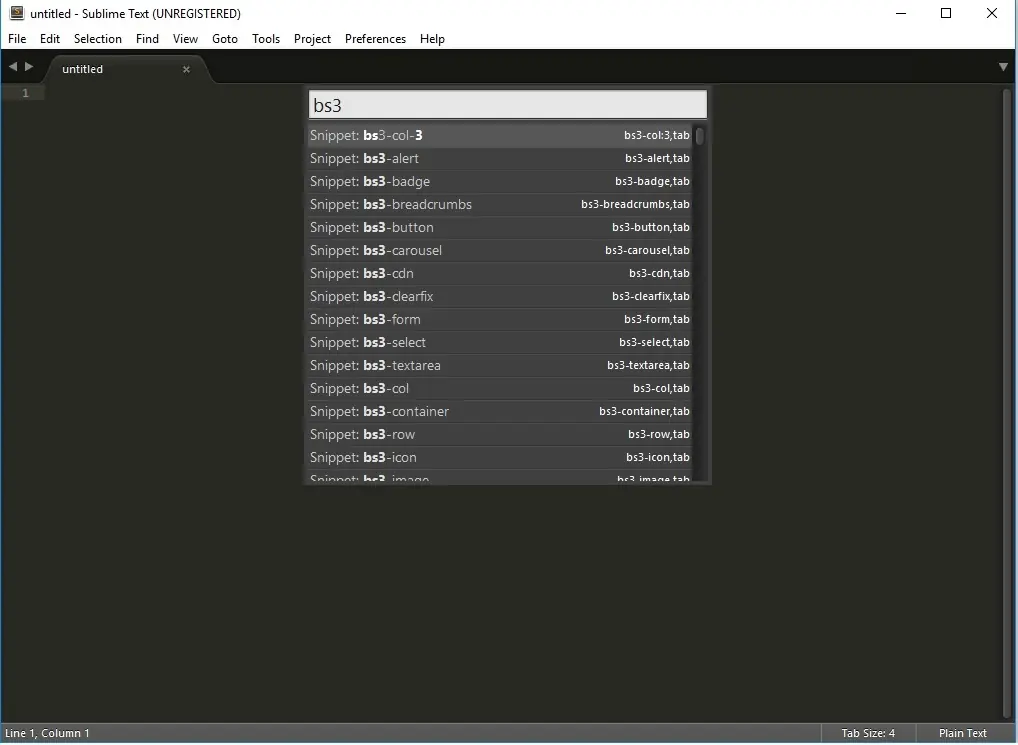Click line number 1 in gutter
The height and width of the screenshot is (745, 1018).
click(x=25, y=93)
